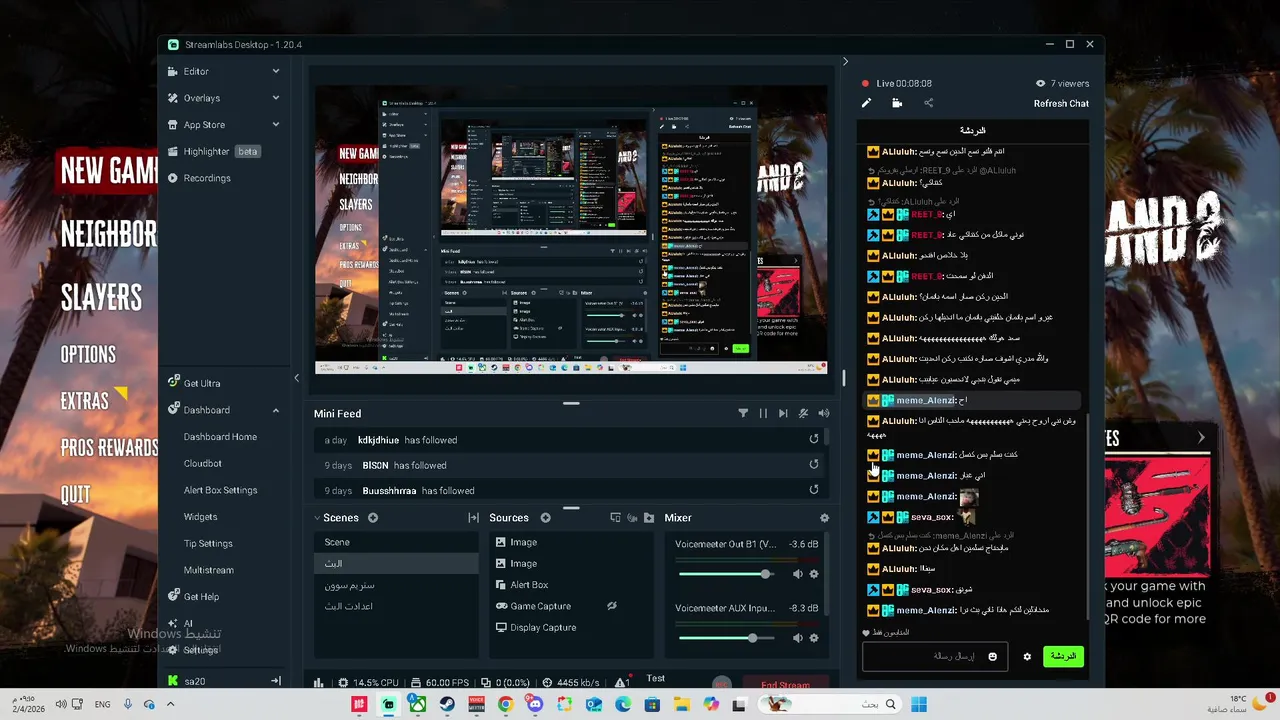
Task: Toggle the Mini Feed alert volume icon
Action: [x=824, y=413]
